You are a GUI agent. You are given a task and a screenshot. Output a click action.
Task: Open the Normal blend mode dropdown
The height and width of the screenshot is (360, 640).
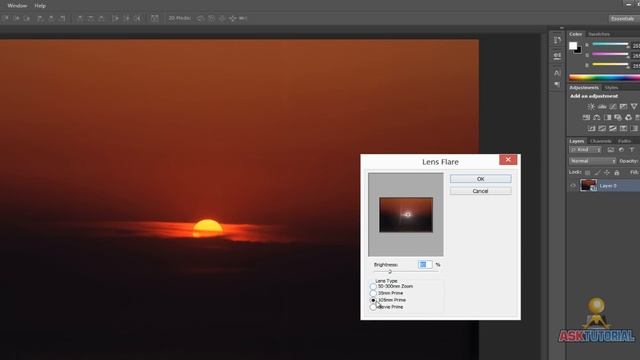(592, 161)
